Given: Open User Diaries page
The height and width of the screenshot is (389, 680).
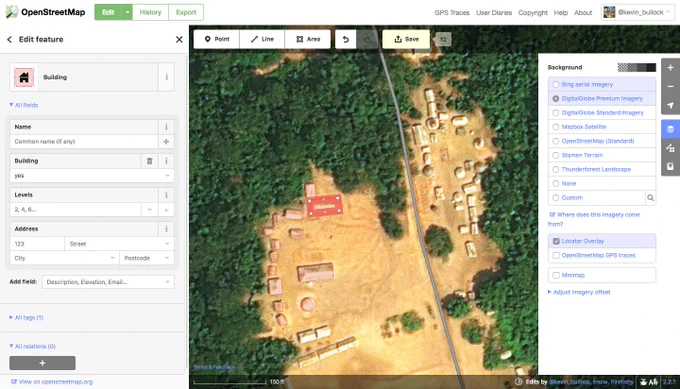Looking at the screenshot, I should tap(494, 13).
